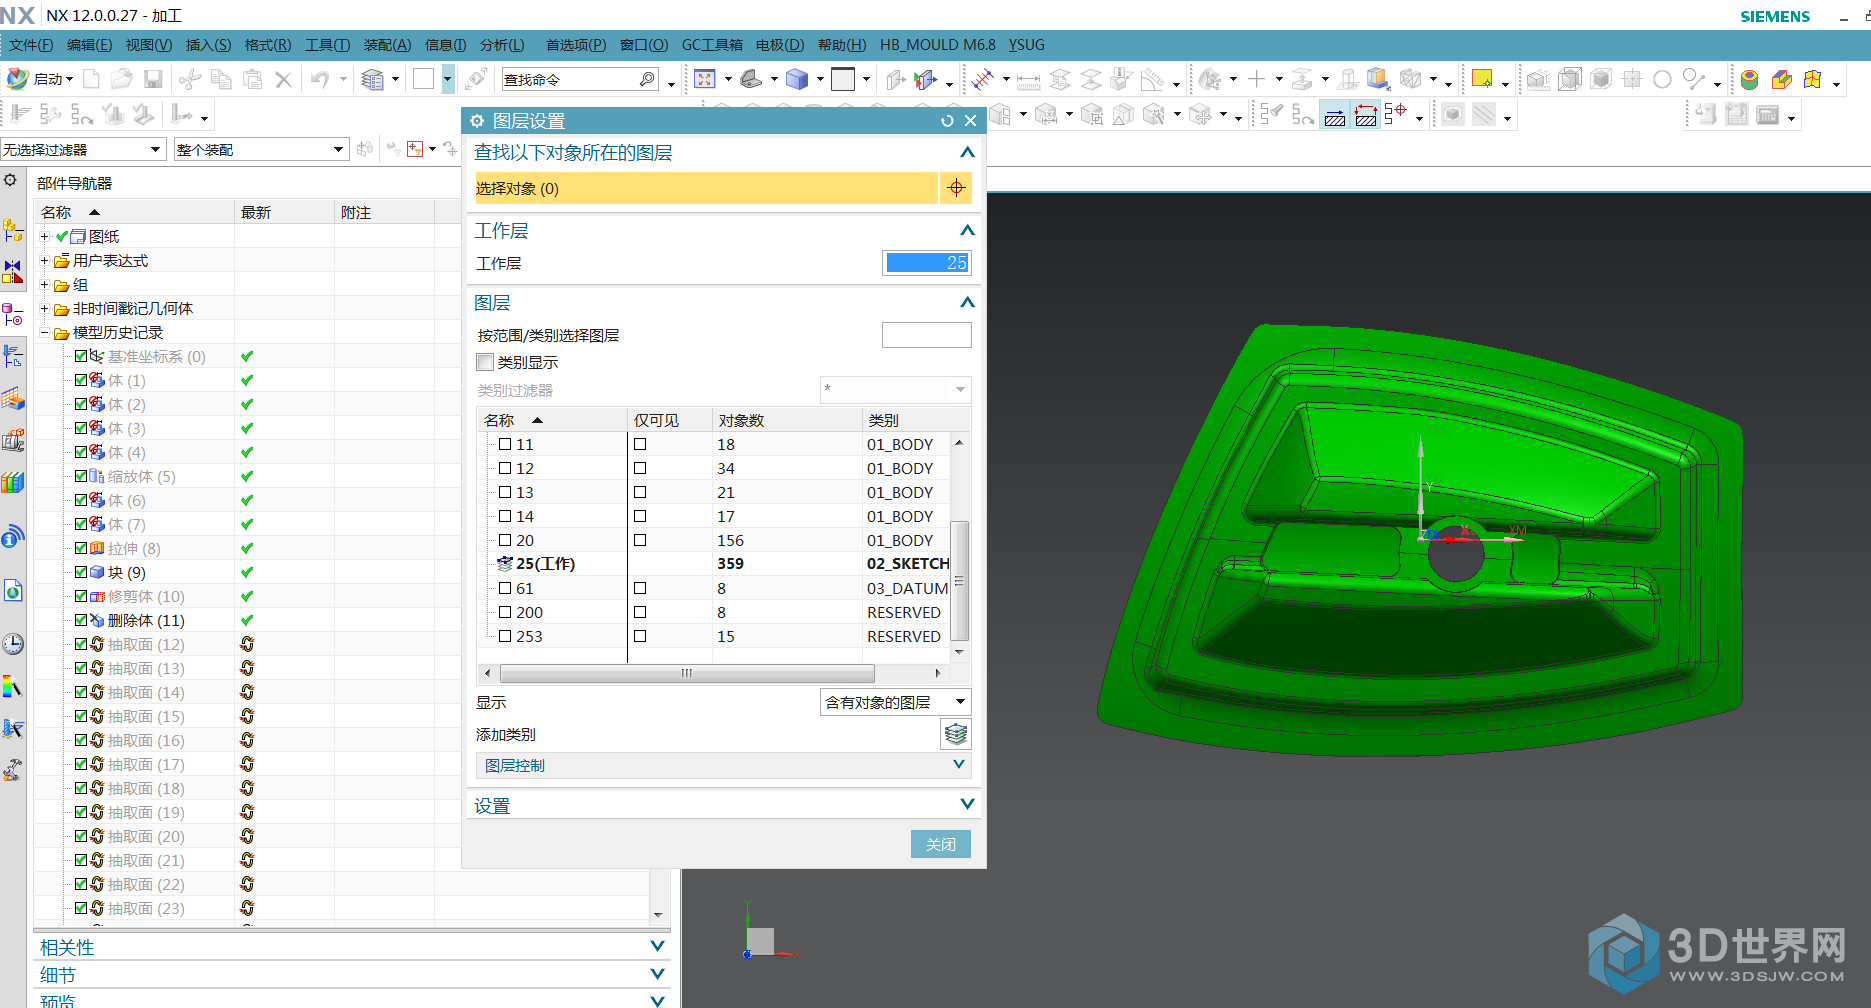Open the 分析(L) menu

coord(502,45)
